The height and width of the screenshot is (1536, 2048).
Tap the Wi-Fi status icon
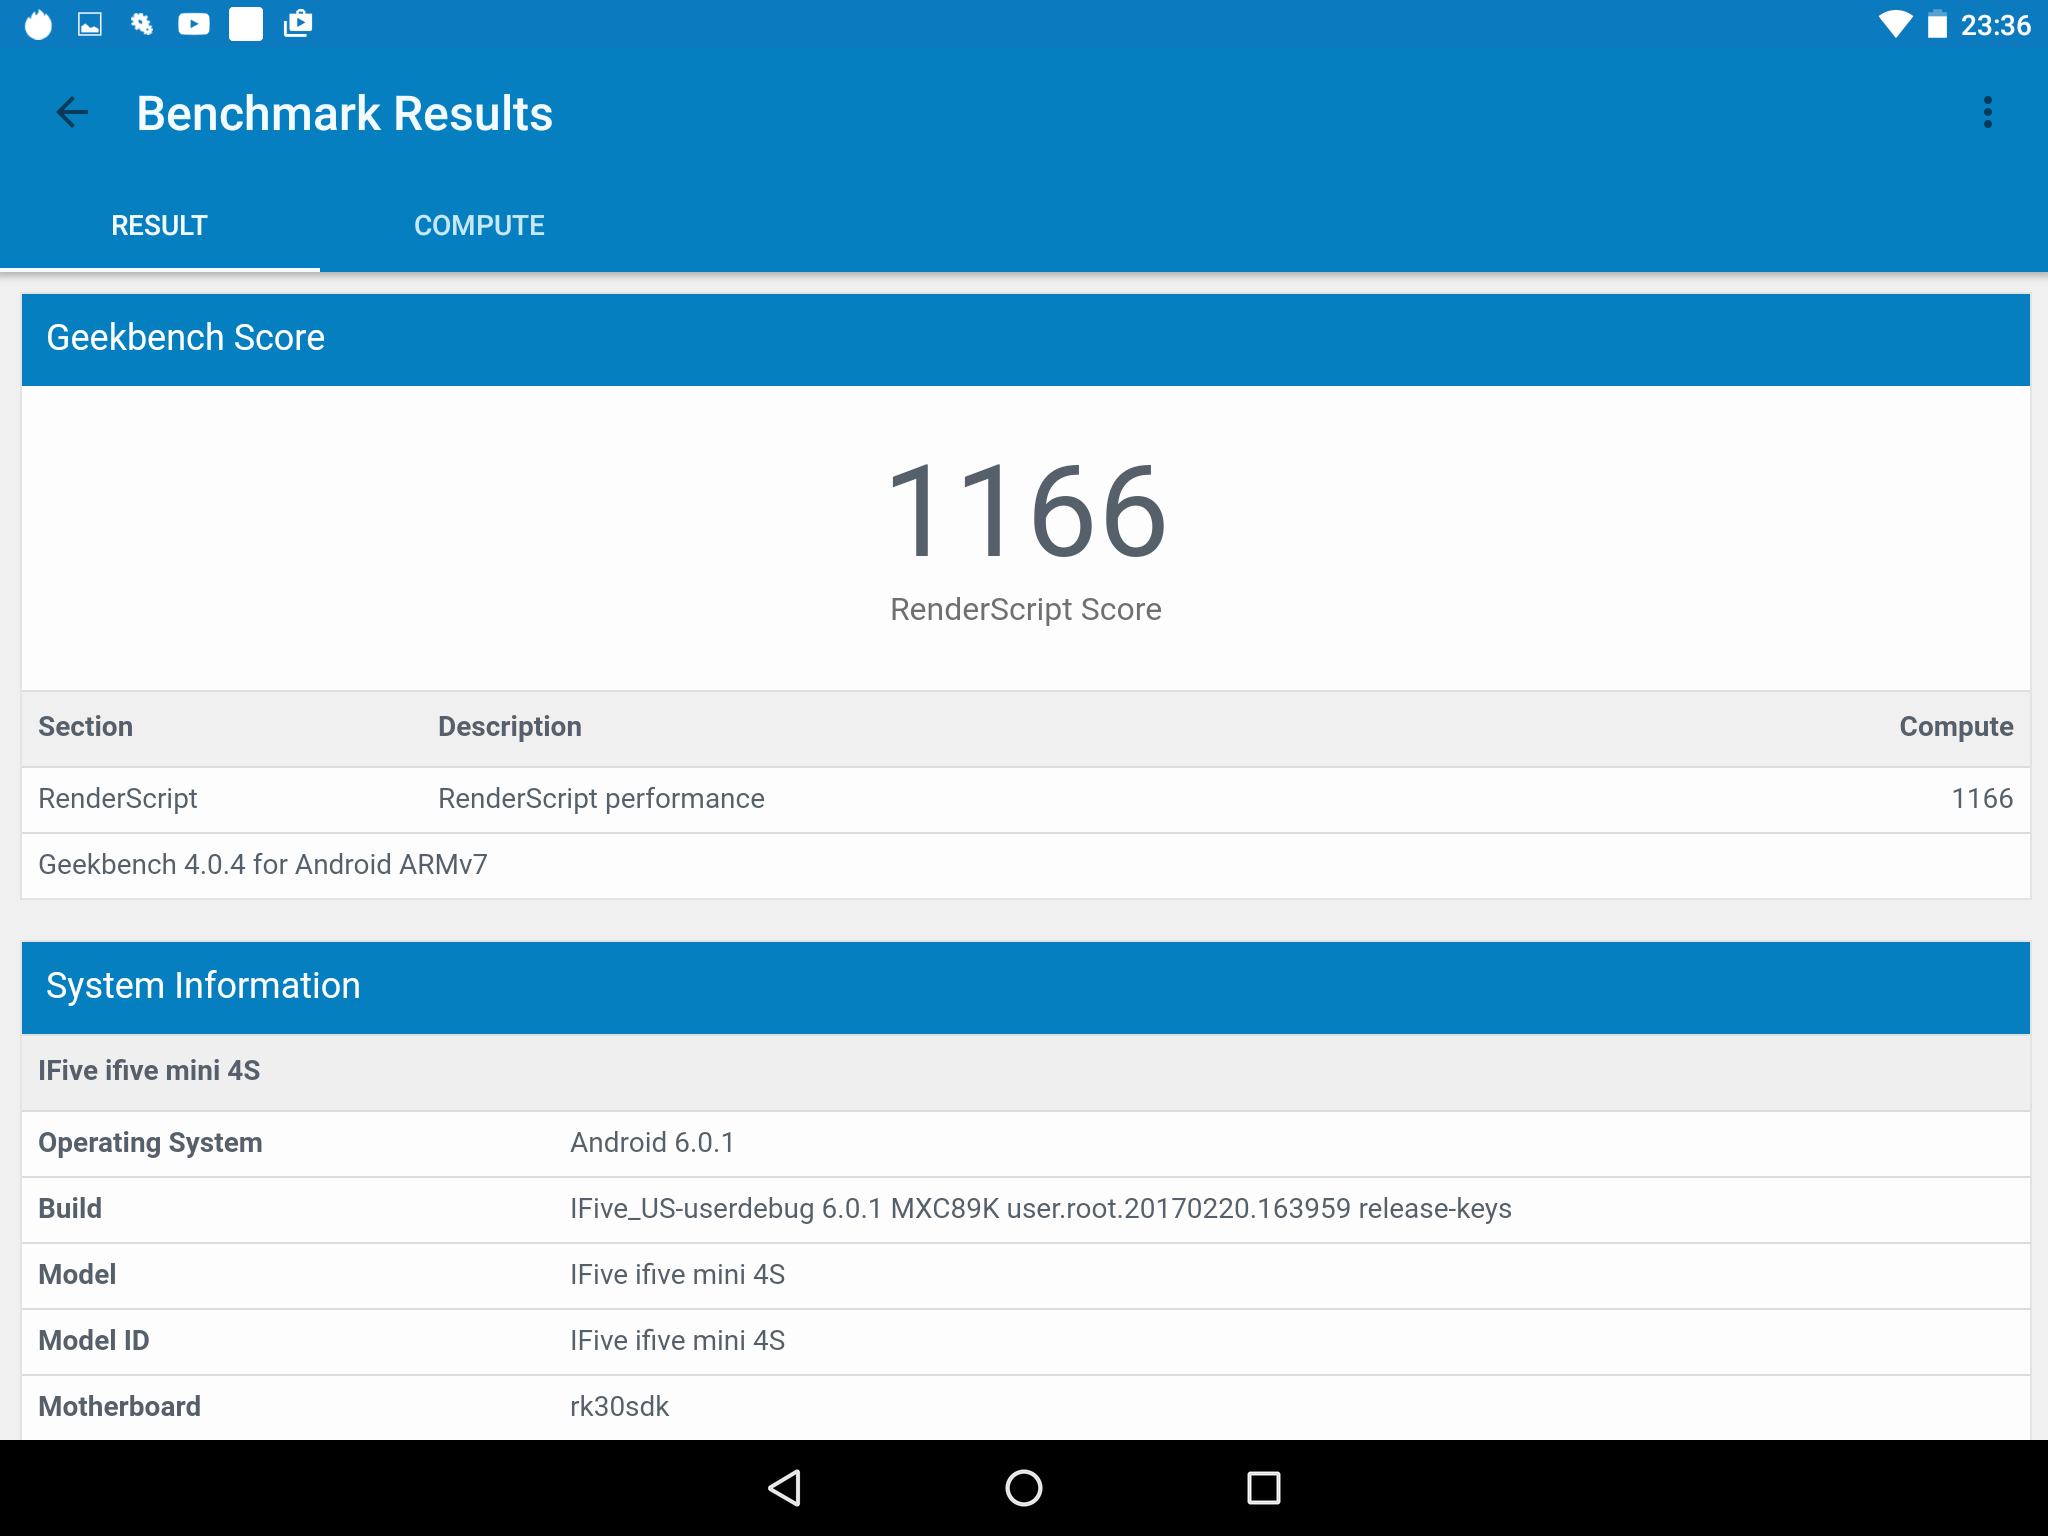point(1894,24)
